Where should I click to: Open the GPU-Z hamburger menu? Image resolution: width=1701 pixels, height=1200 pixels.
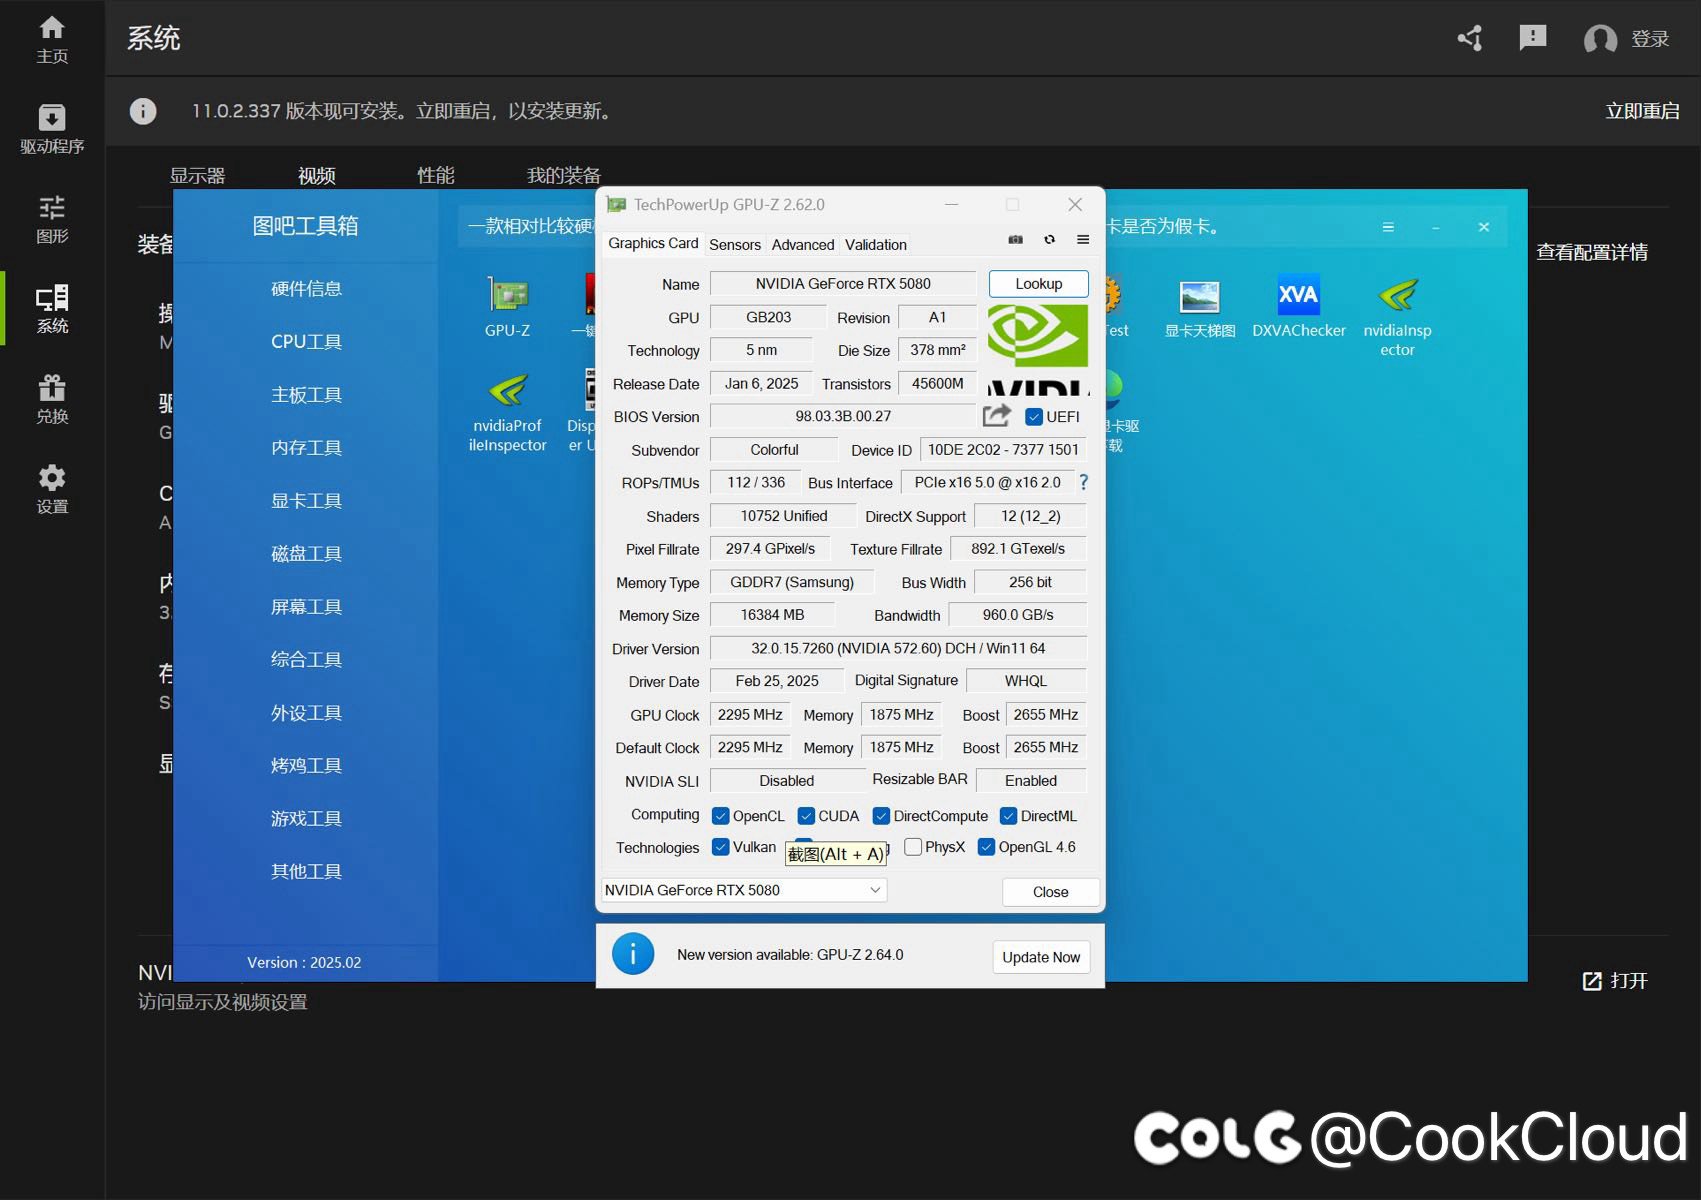pos(1083,240)
